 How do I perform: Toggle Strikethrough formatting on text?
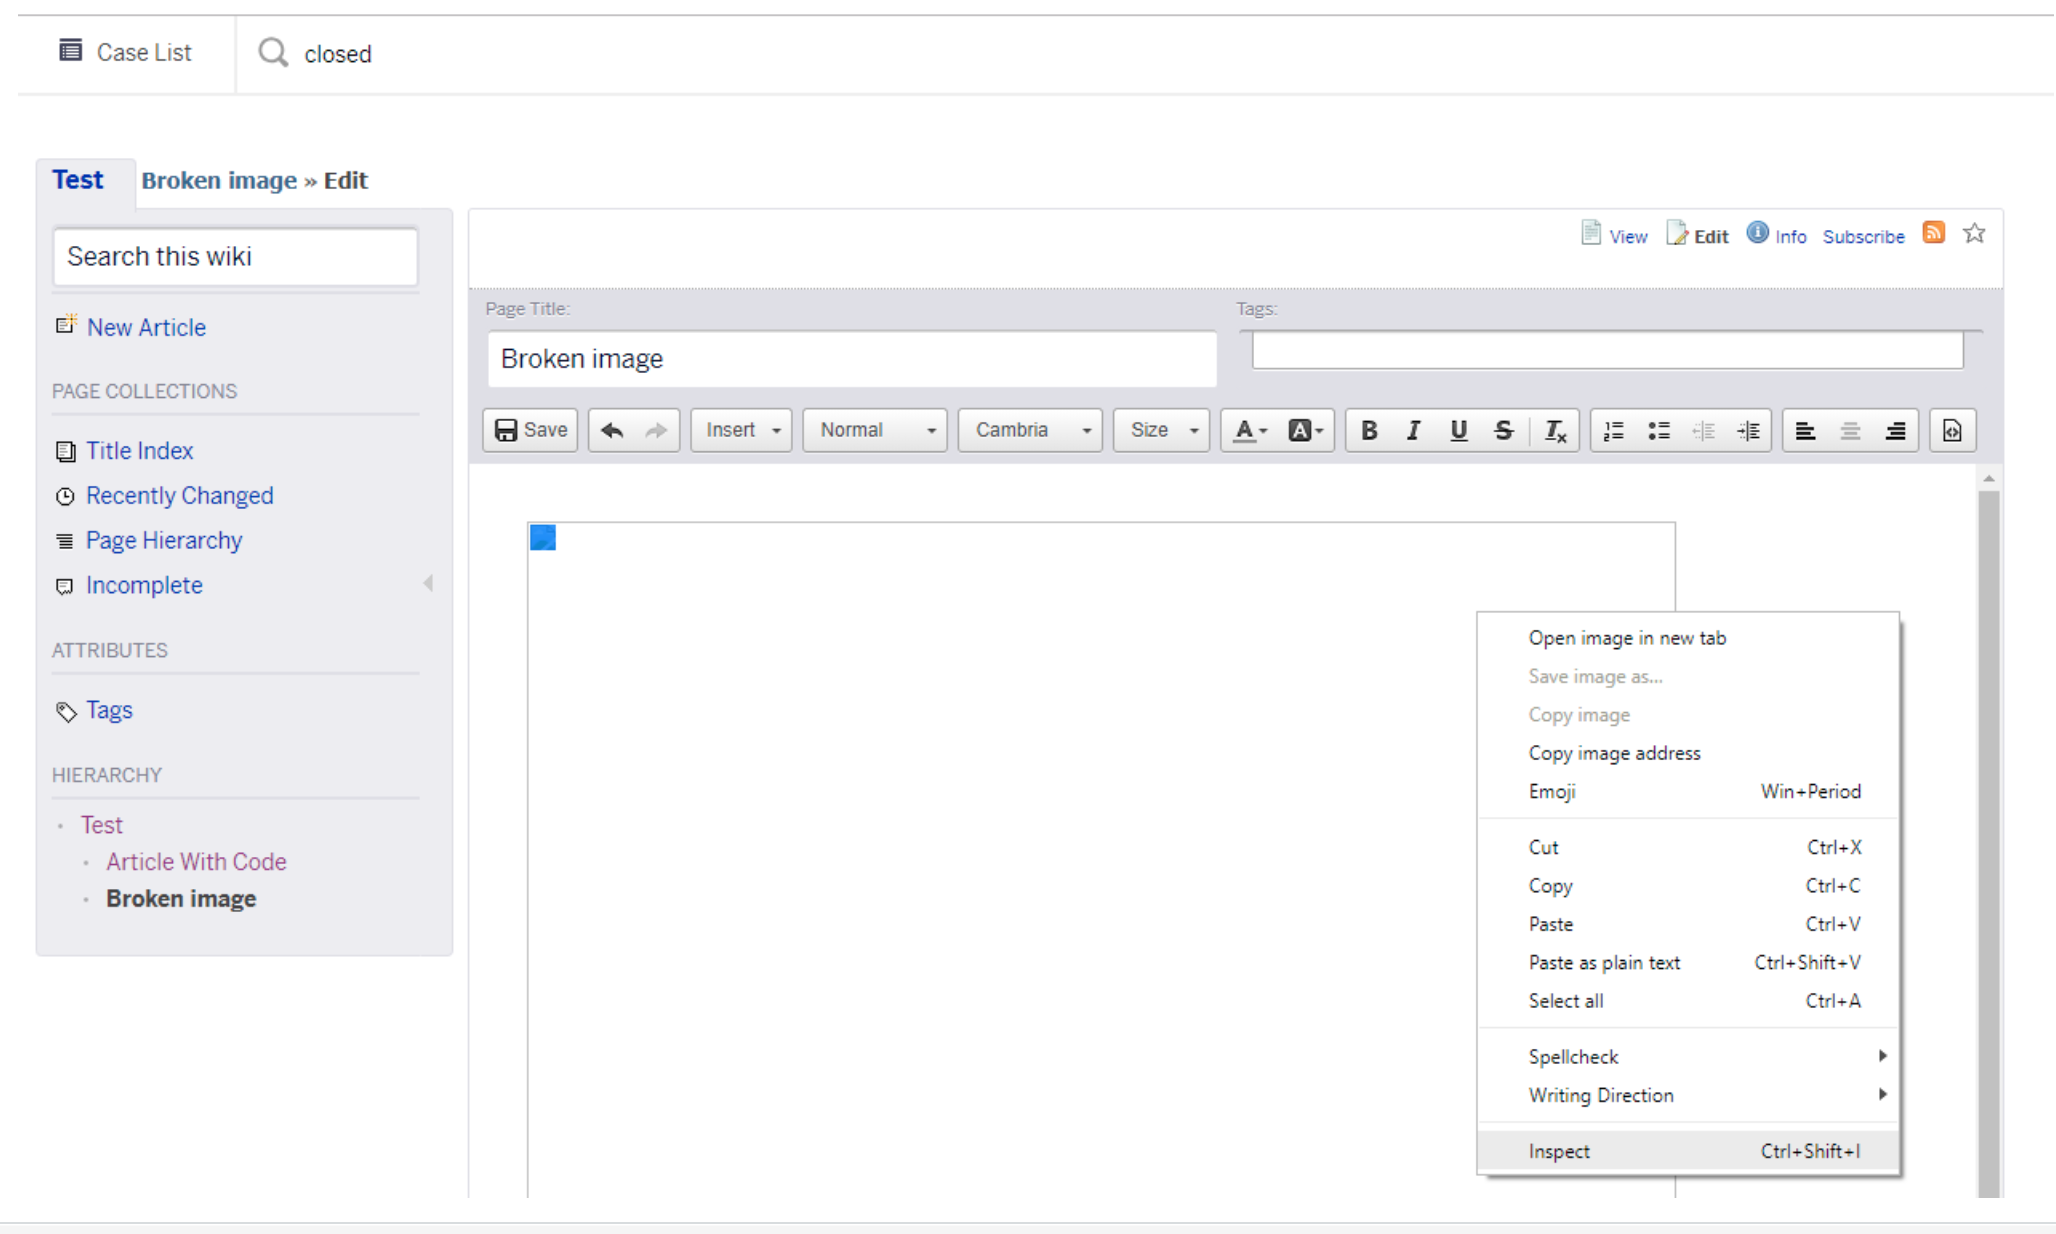pyautogui.click(x=1502, y=429)
